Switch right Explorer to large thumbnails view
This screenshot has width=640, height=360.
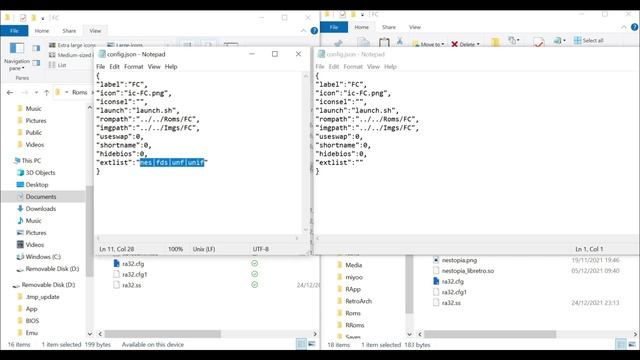click(x=632, y=344)
